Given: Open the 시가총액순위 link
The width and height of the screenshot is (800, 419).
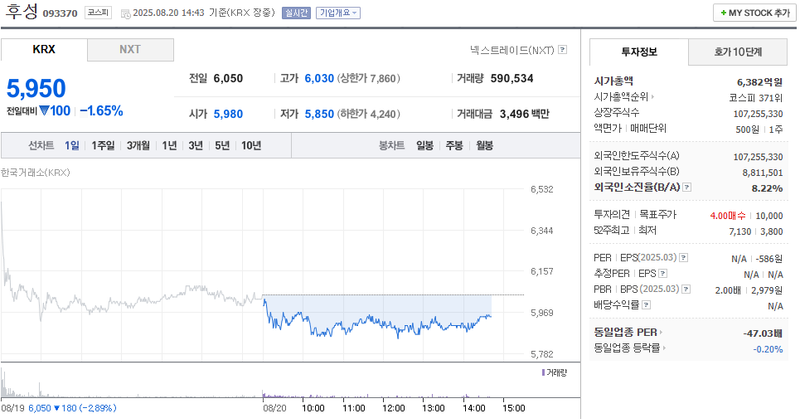Looking at the screenshot, I should [623, 96].
